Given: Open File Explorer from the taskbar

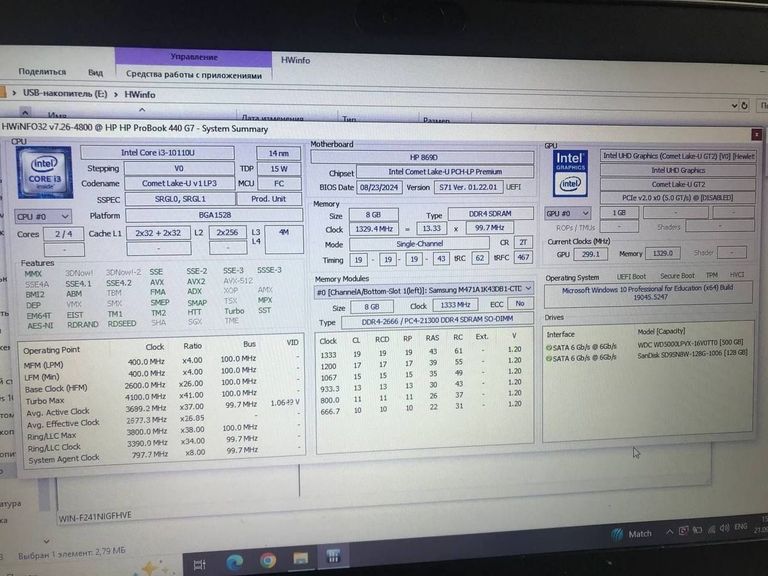Looking at the screenshot, I should (x=300, y=558).
